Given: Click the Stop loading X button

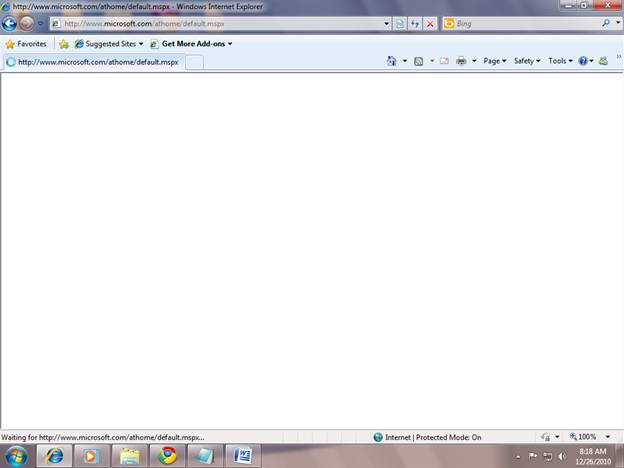Looking at the screenshot, I should point(430,23).
